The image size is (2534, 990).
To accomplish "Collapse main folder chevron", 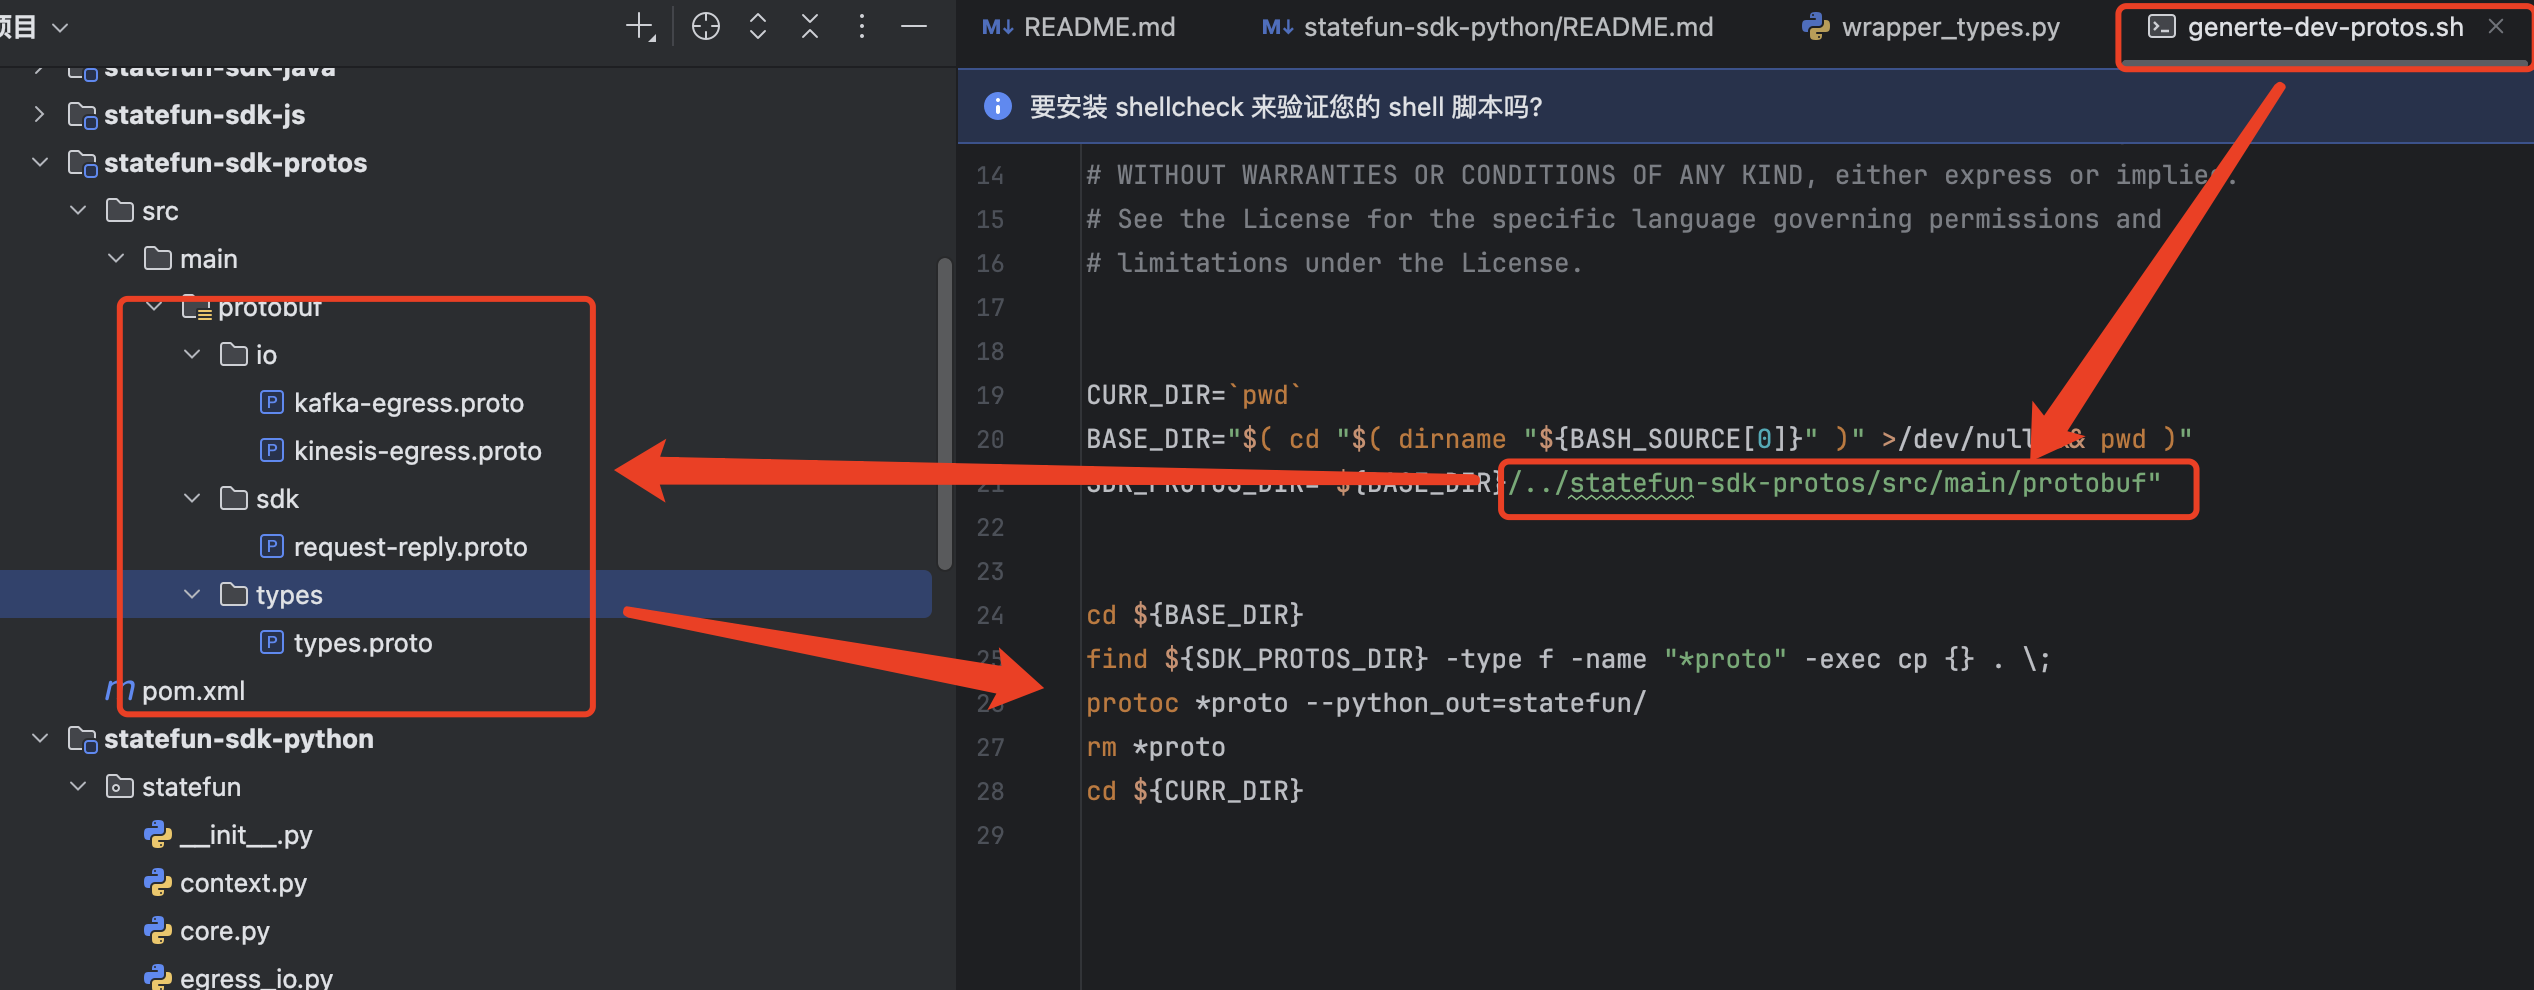I will (116, 258).
